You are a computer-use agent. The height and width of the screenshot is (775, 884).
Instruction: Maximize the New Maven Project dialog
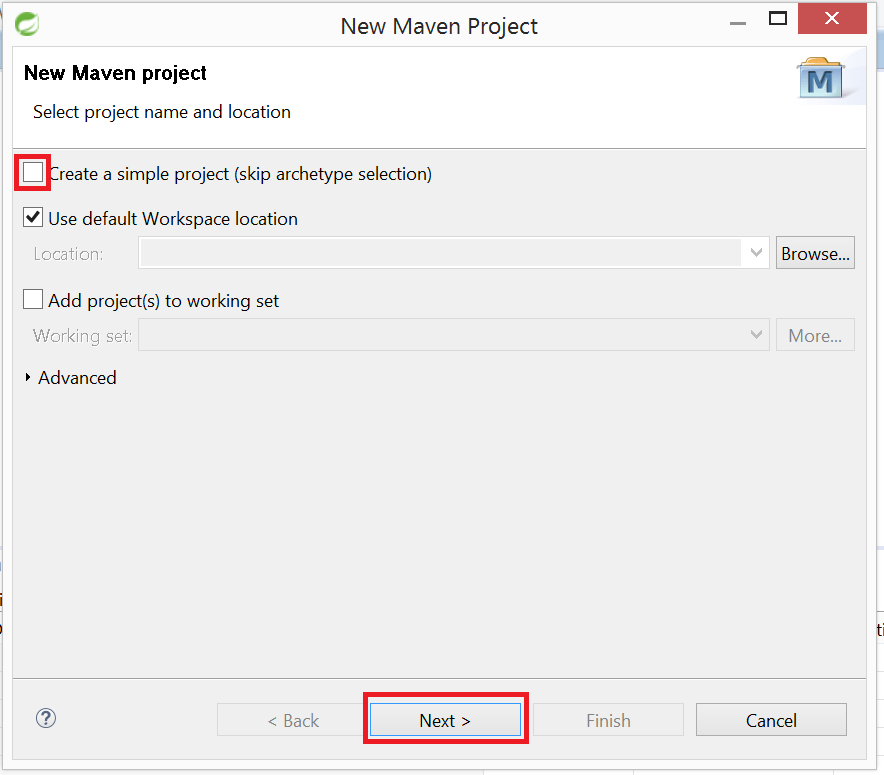pos(778,19)
